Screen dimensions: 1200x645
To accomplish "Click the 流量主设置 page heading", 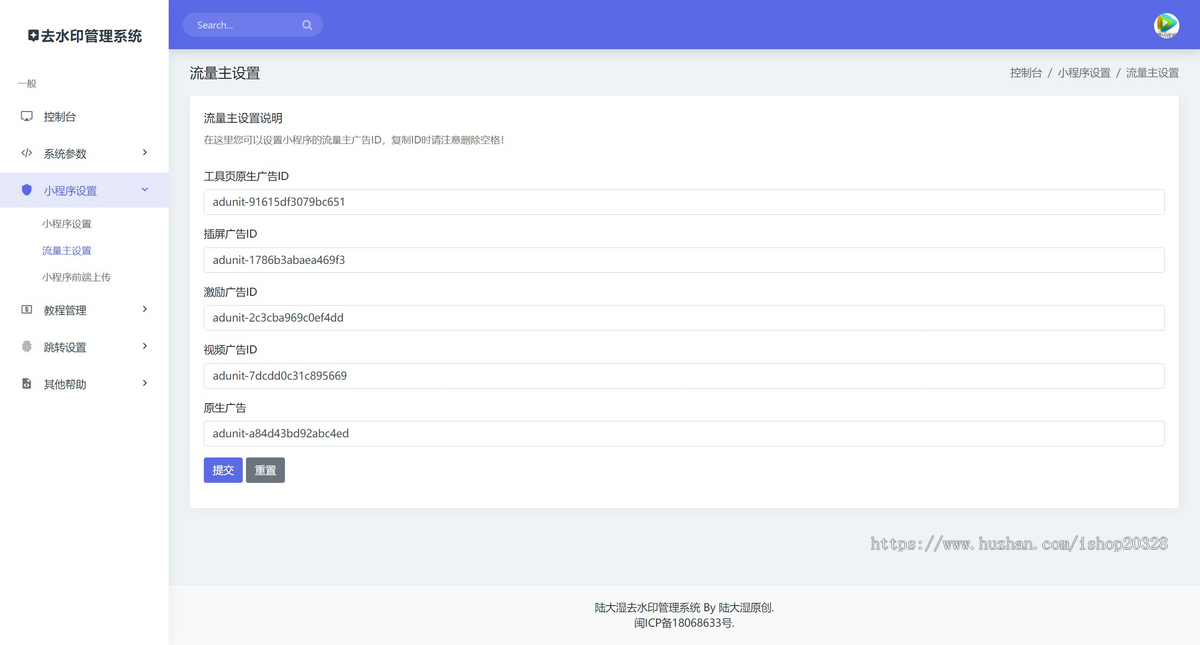I will pyautogui.click(x=225, y=73).
